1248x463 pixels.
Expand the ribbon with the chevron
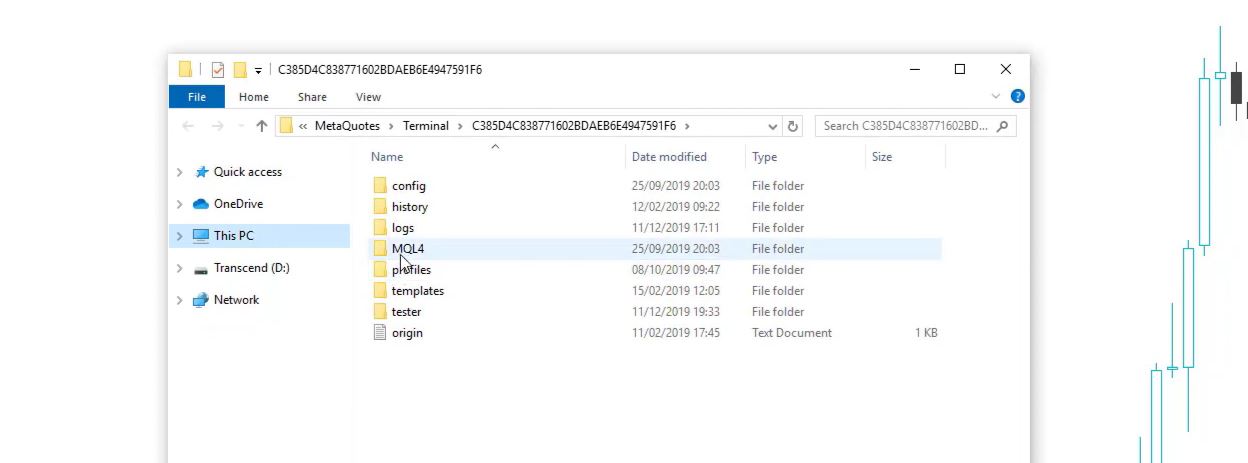point(996,97)
